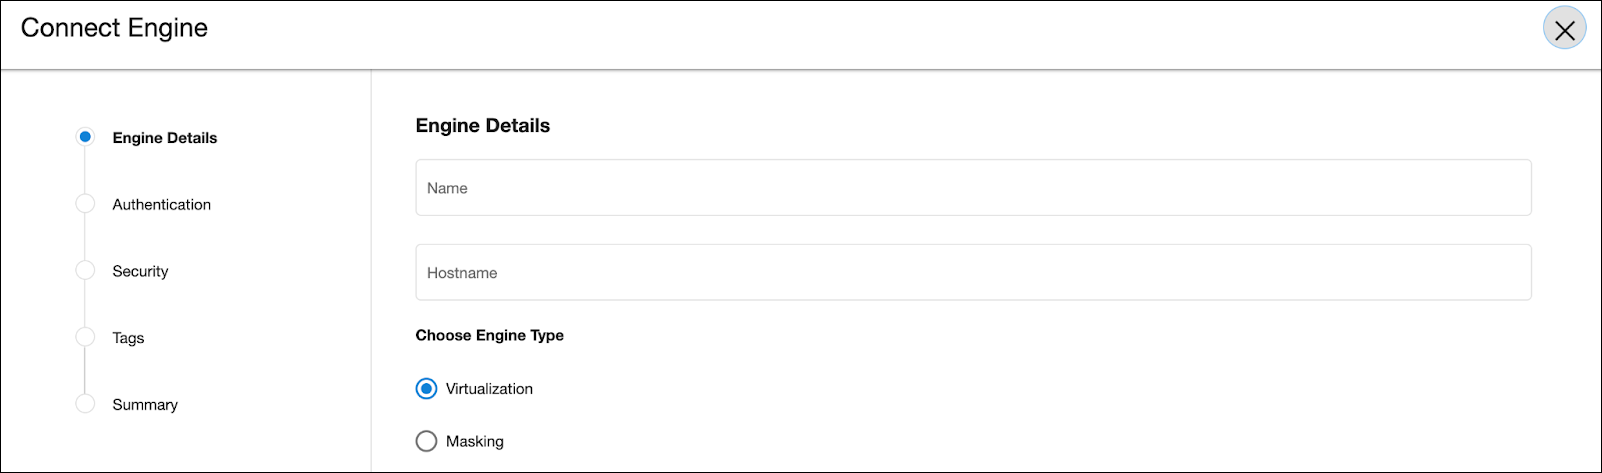Focus the Name input field

click(973, 188)
